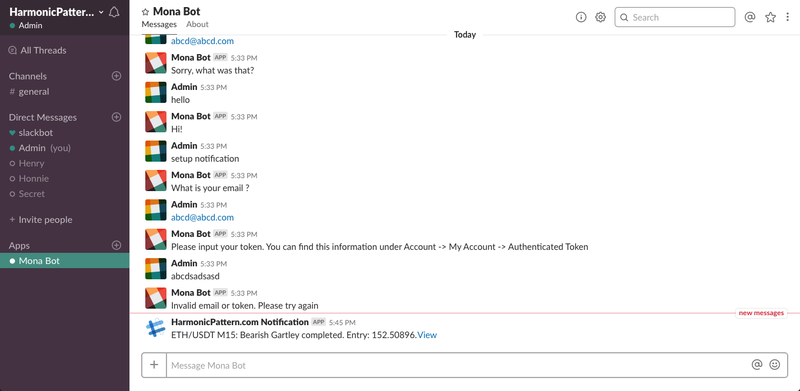This screenshot has height=391, width=800.
Task: Click the 5:45 PM timestamp
Action: (342, 323)
